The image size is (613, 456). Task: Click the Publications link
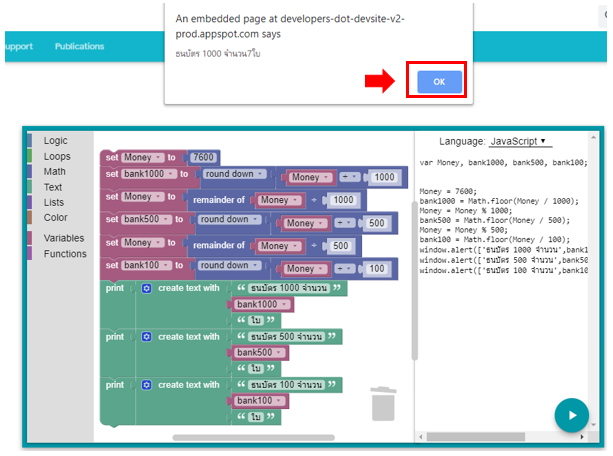tap(79, 46)
